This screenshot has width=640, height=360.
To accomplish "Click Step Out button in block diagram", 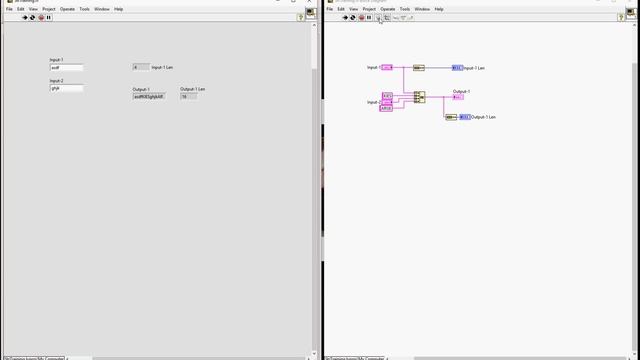I will tap(411, 18).
